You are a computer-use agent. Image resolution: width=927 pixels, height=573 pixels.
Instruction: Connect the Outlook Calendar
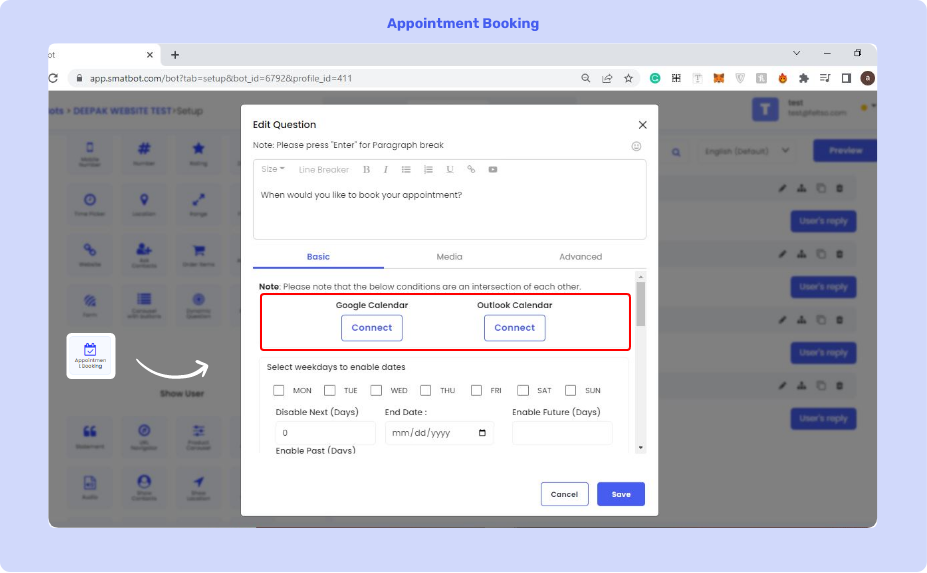tap(515, 328)
